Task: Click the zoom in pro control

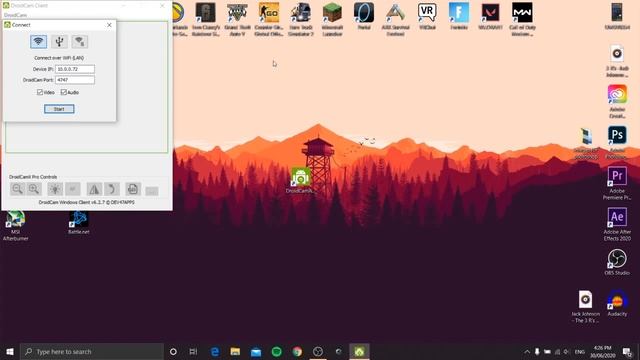Action: click(x=34, y=189)
